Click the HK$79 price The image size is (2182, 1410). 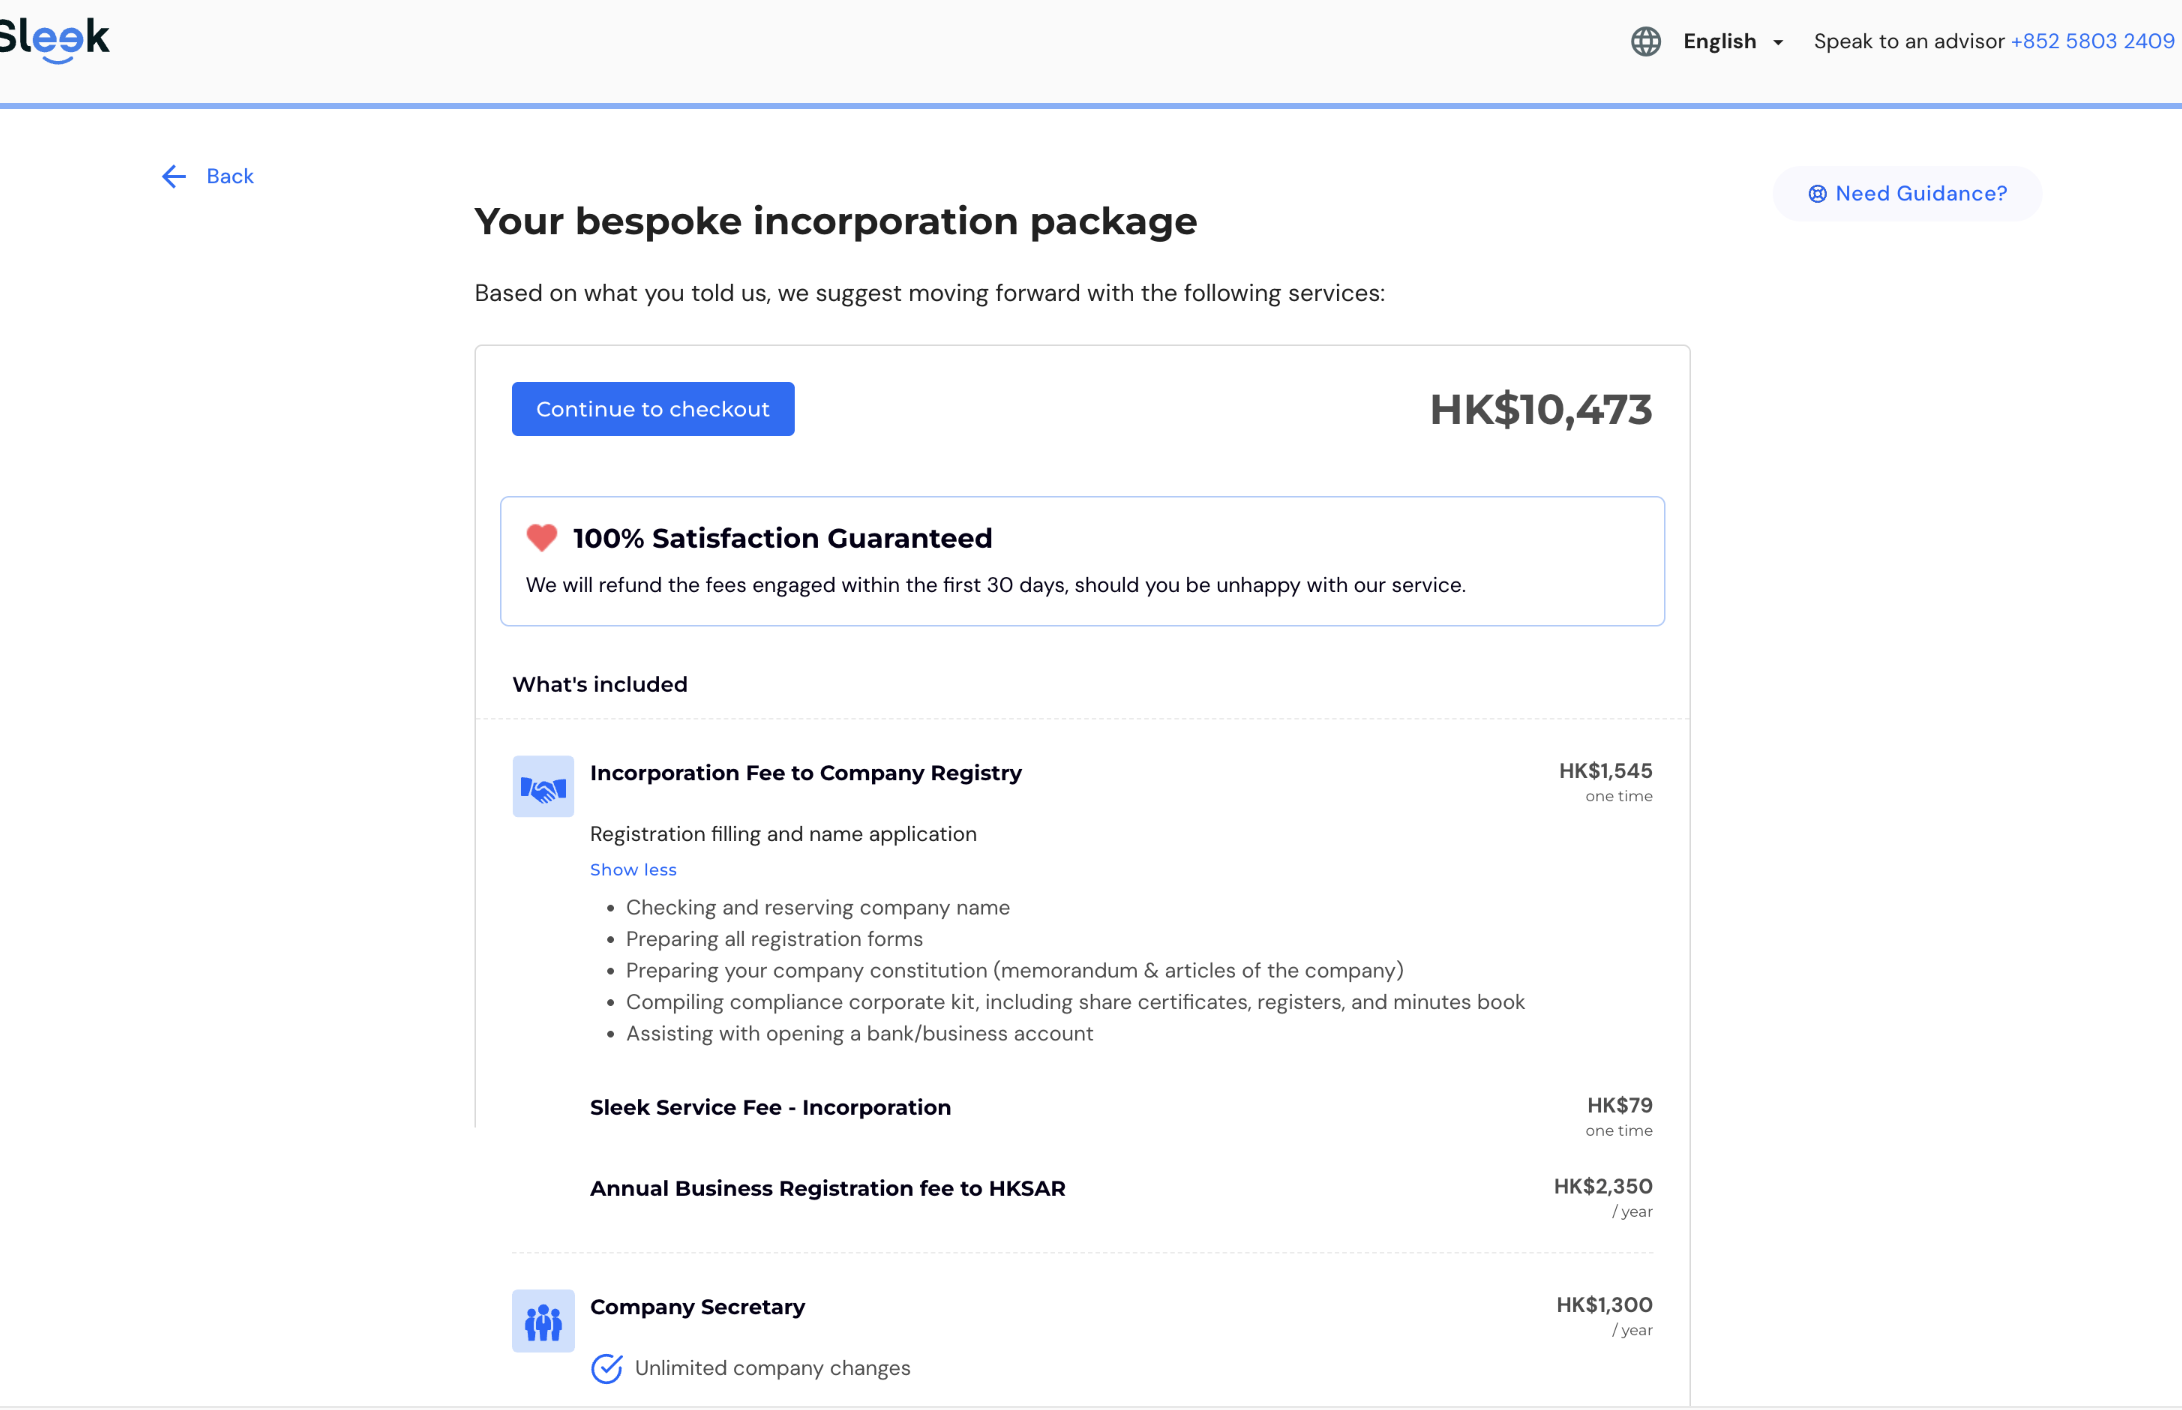click(x=1620, y=1105)
